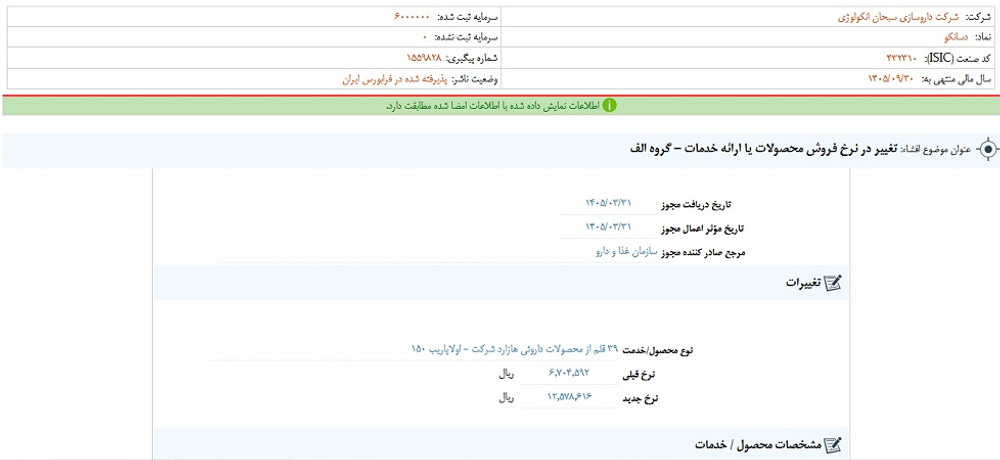Click the label نوع محصول/خدمت
This screenshot has width=1000, height=460.
click(660, 350)
